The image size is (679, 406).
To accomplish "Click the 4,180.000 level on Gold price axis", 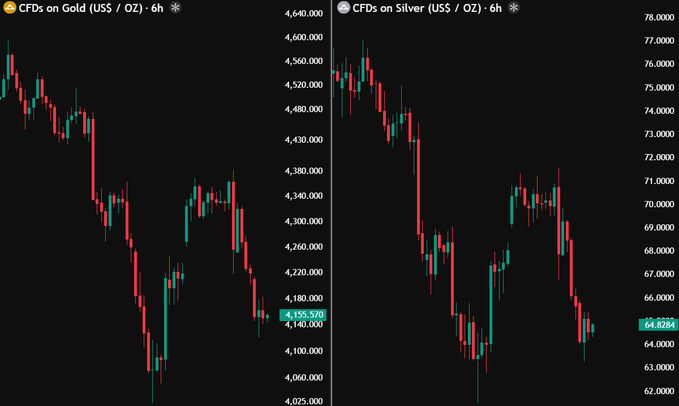I will click(x=304, y=298).
